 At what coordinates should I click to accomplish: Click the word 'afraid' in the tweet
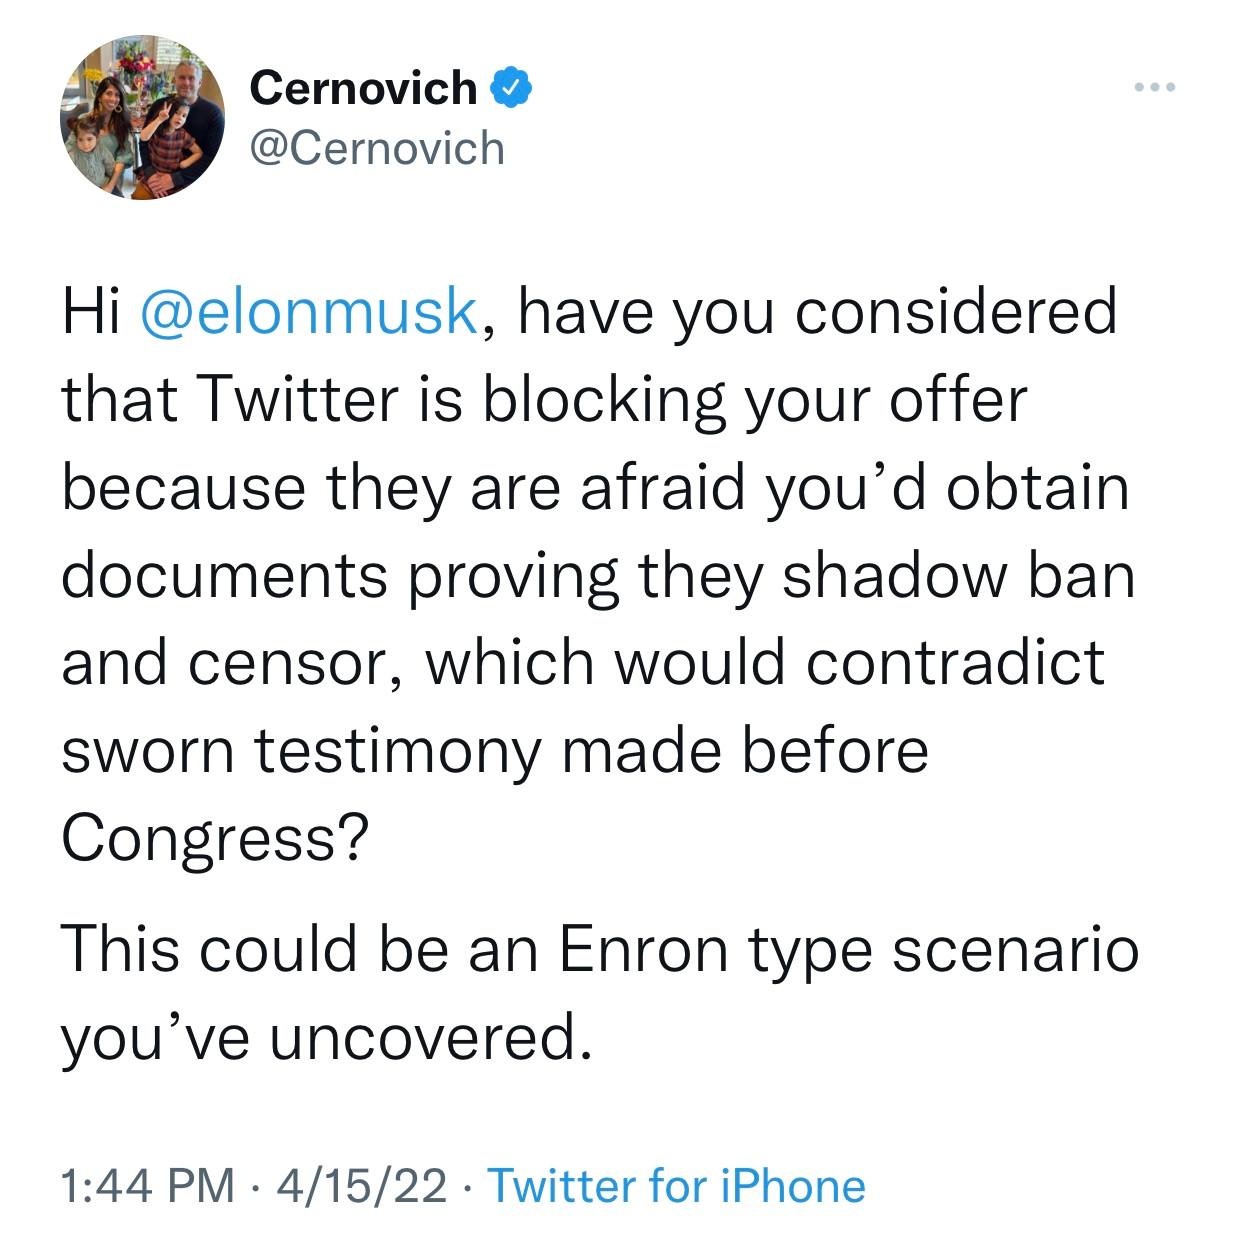click(662, 486)
